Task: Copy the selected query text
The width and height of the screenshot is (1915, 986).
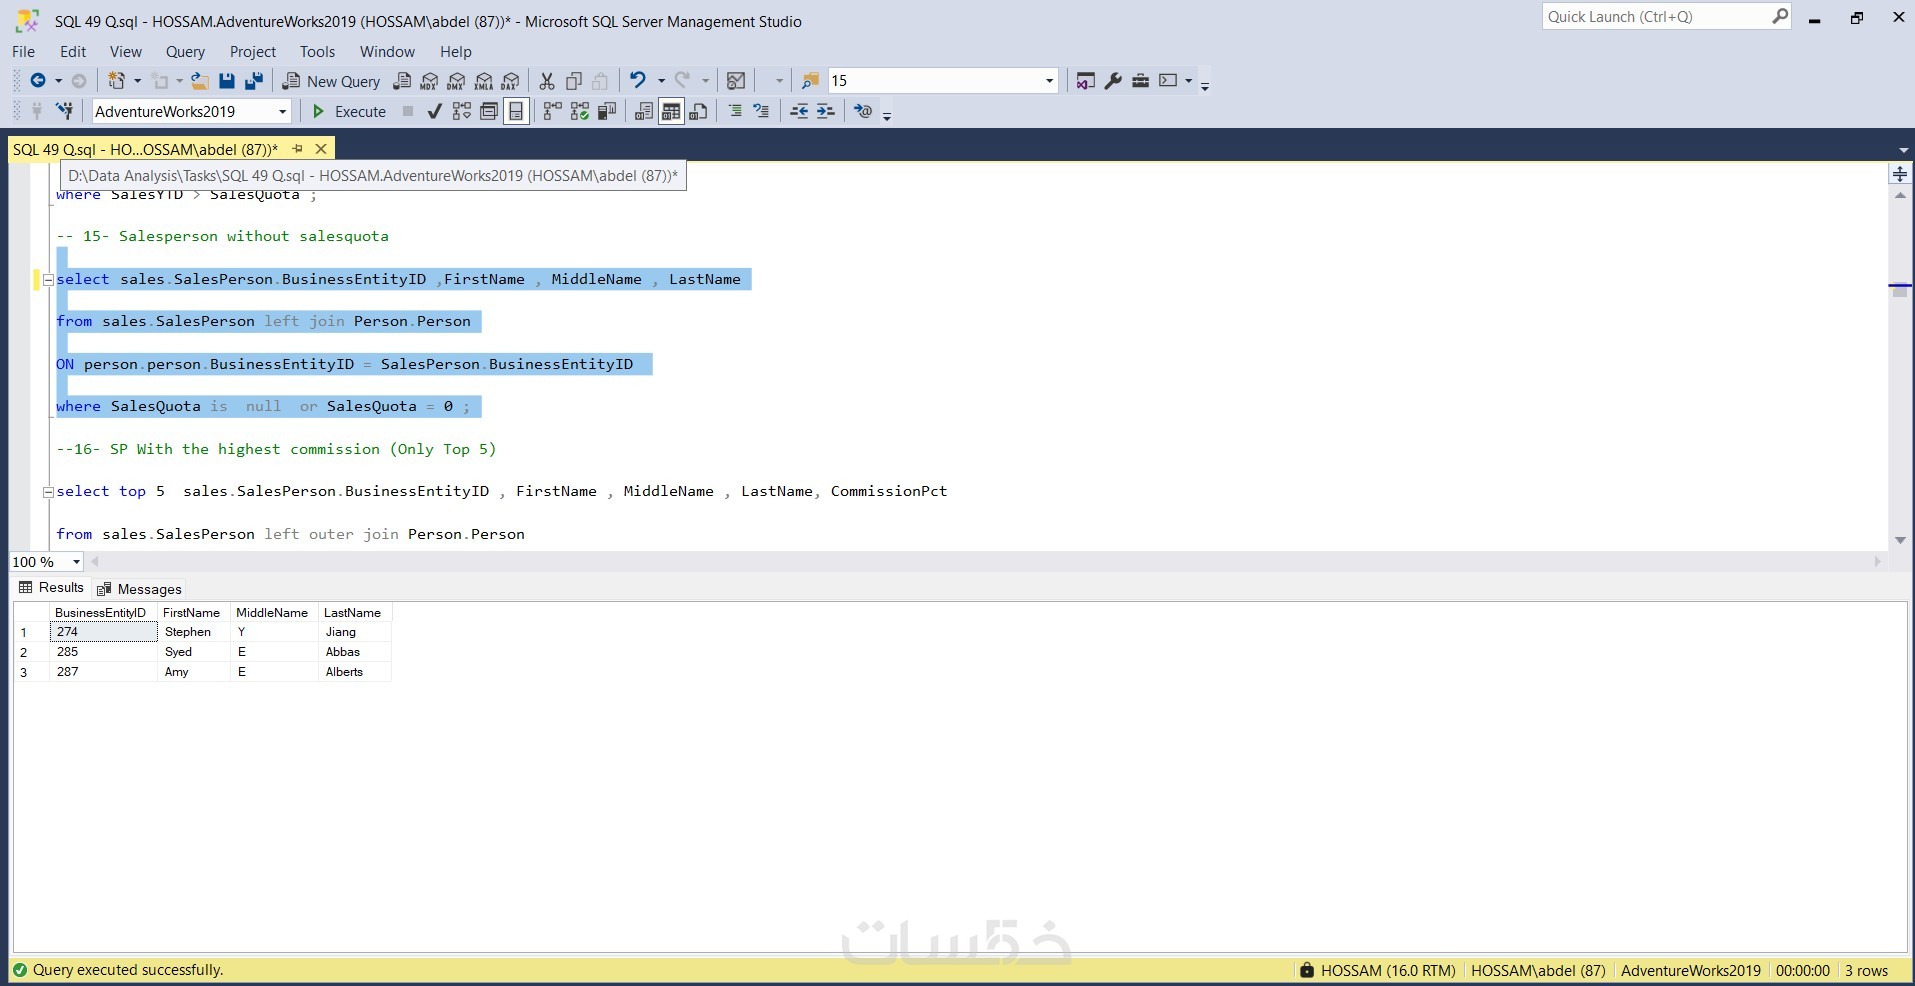Action: pos(574,81)
